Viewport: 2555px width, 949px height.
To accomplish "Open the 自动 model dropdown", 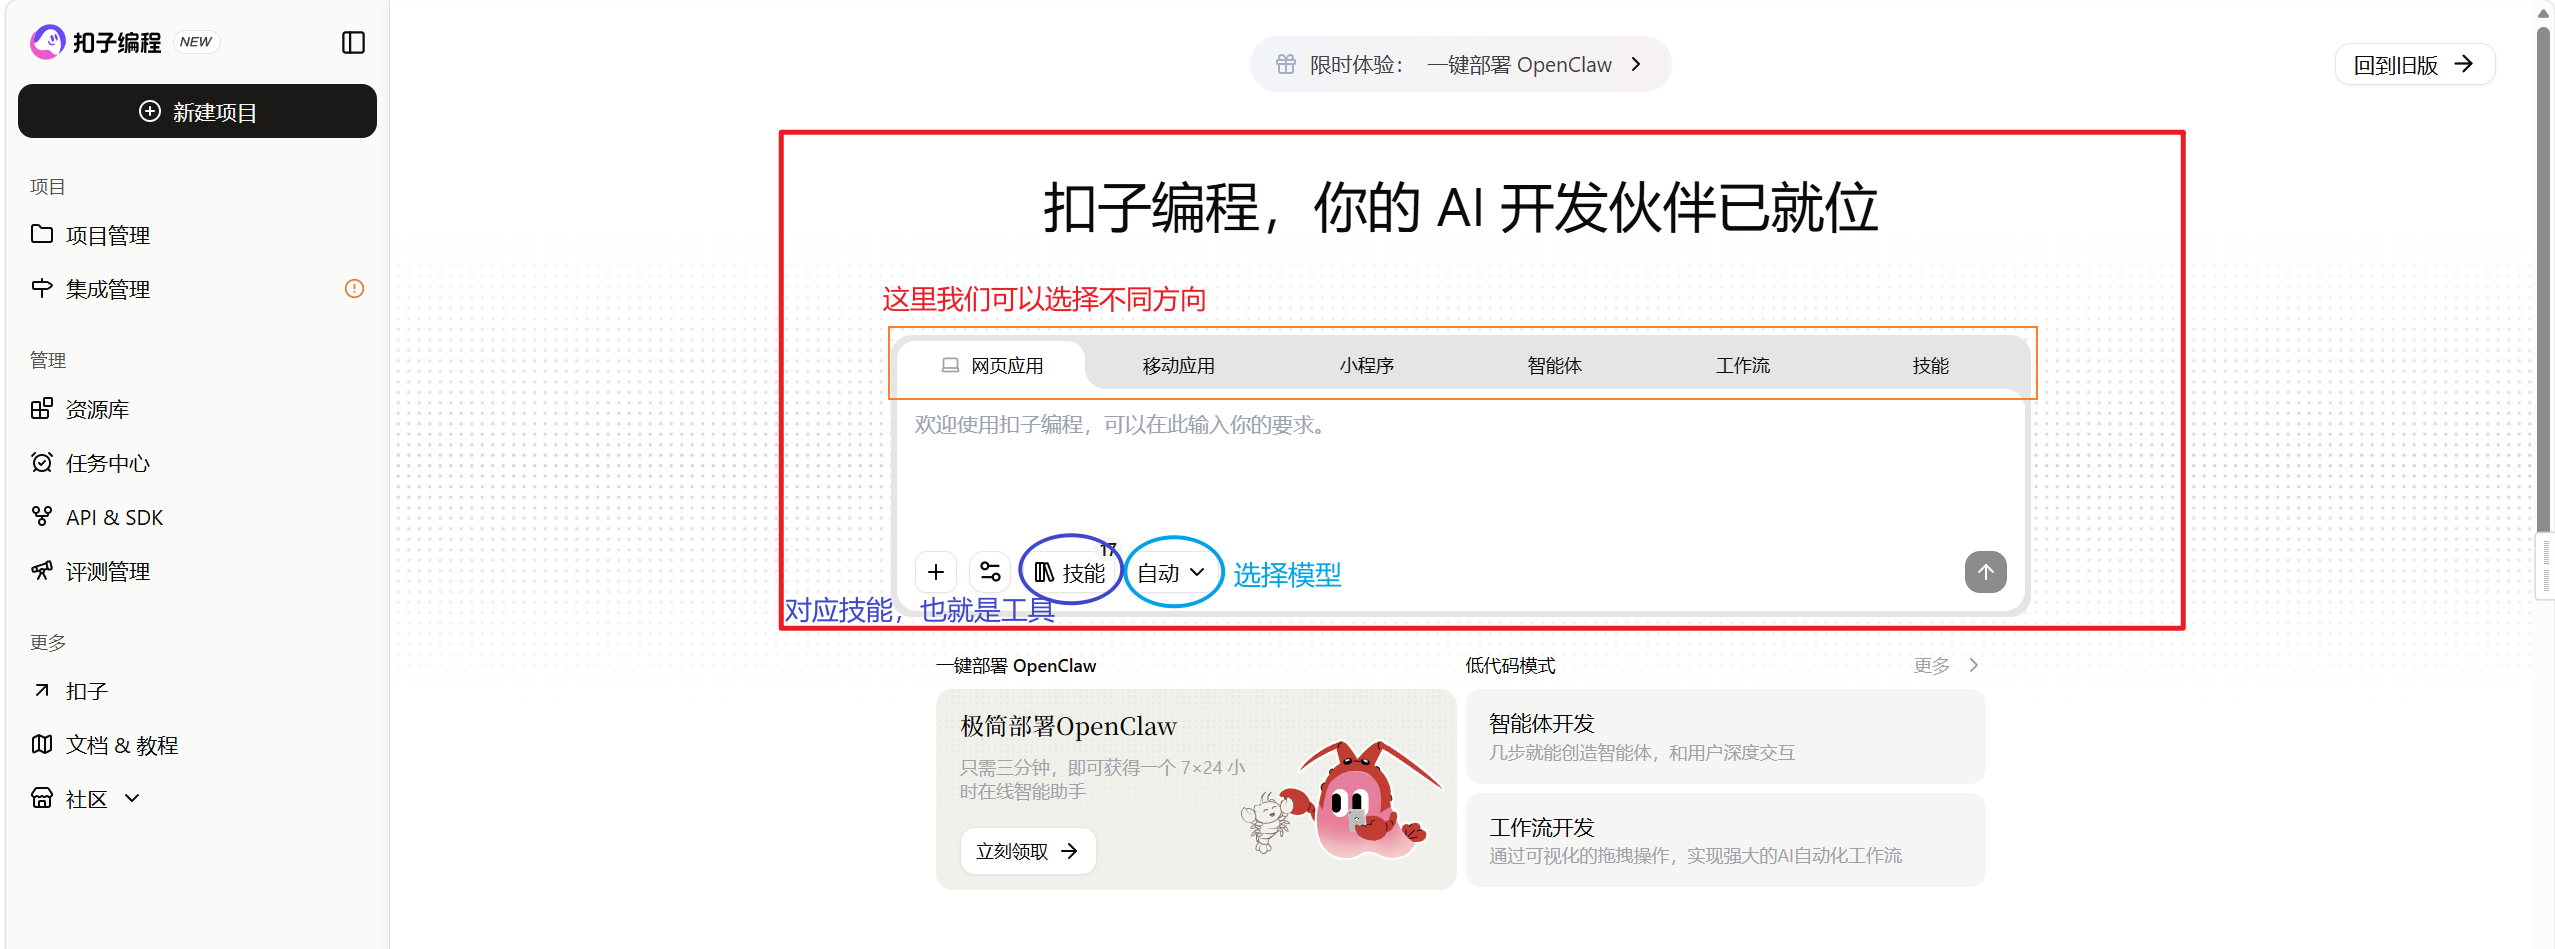I will (1172, 572).
